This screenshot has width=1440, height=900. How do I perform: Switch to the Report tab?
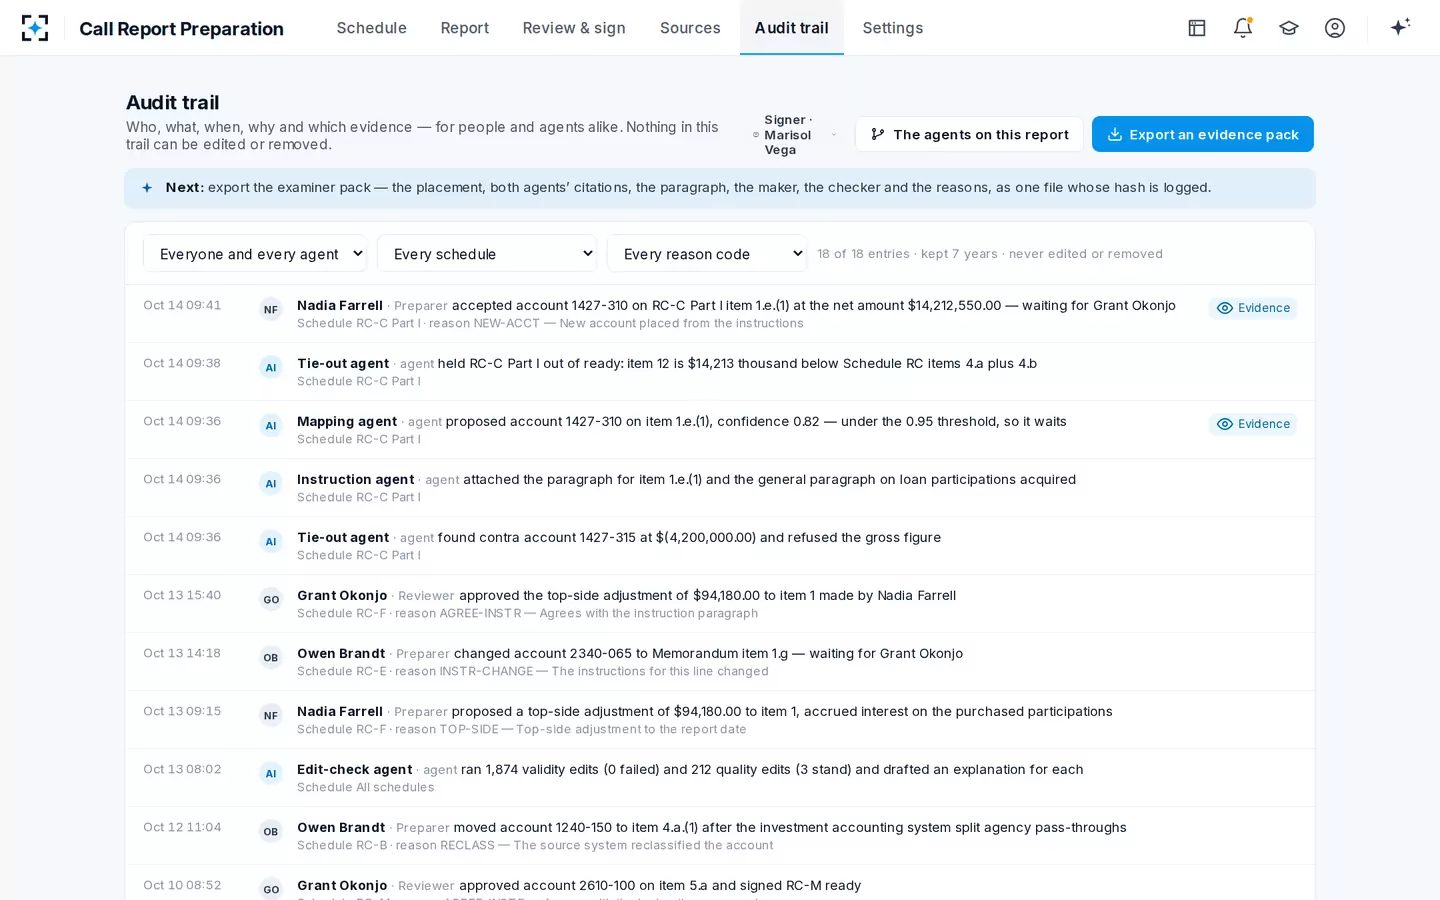click(x=465, y=28)
